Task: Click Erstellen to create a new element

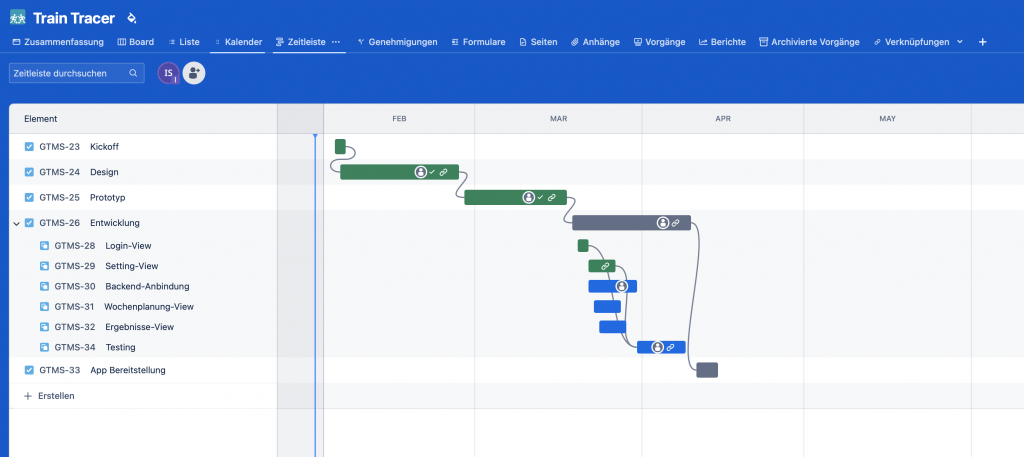Action: point(55,396)
